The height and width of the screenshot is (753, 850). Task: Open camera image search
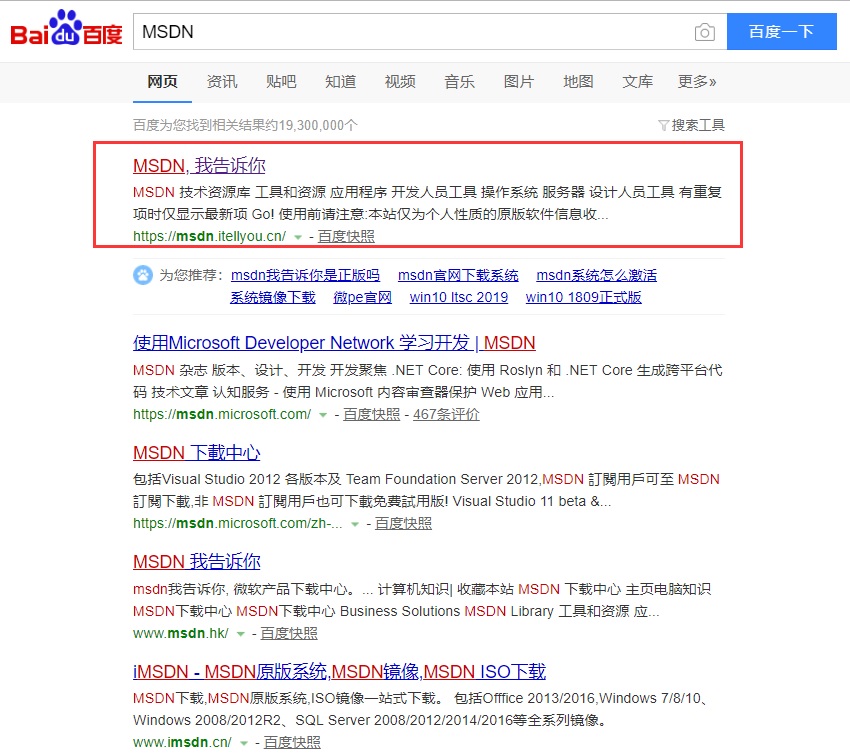[704, 32]
